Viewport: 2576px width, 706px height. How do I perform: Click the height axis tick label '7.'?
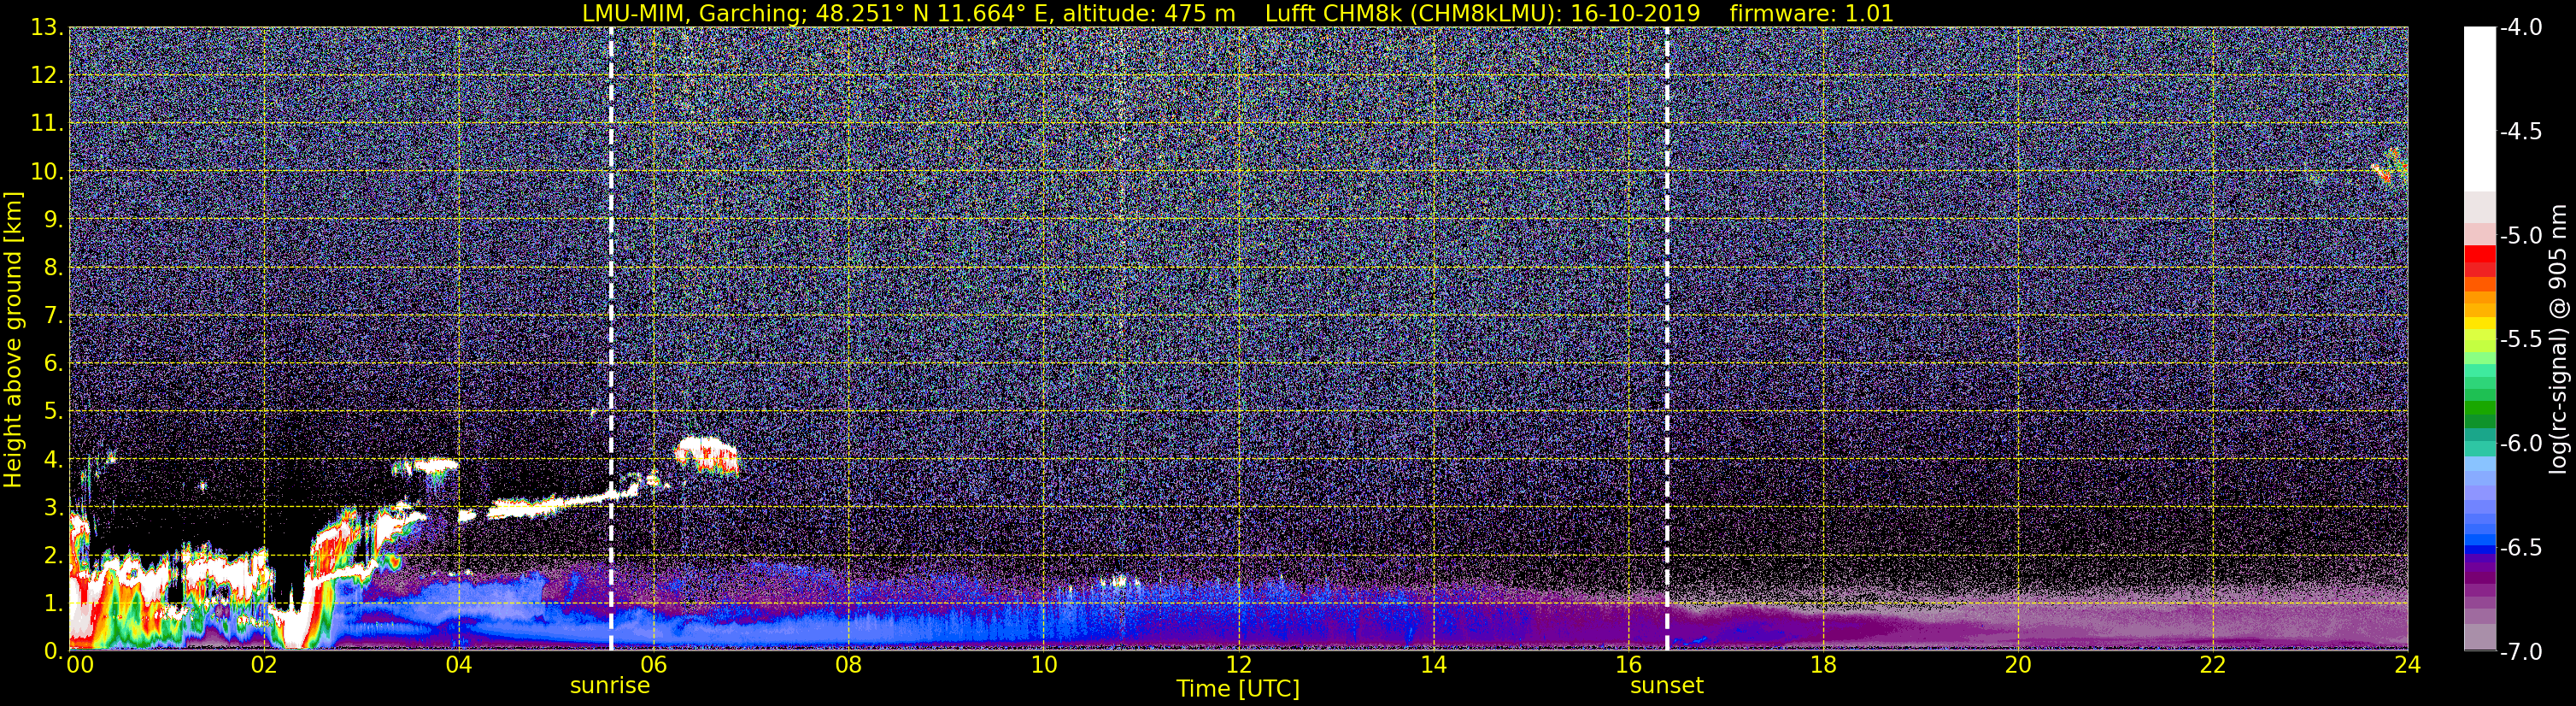pyautogui.click(x=53, y=316)
